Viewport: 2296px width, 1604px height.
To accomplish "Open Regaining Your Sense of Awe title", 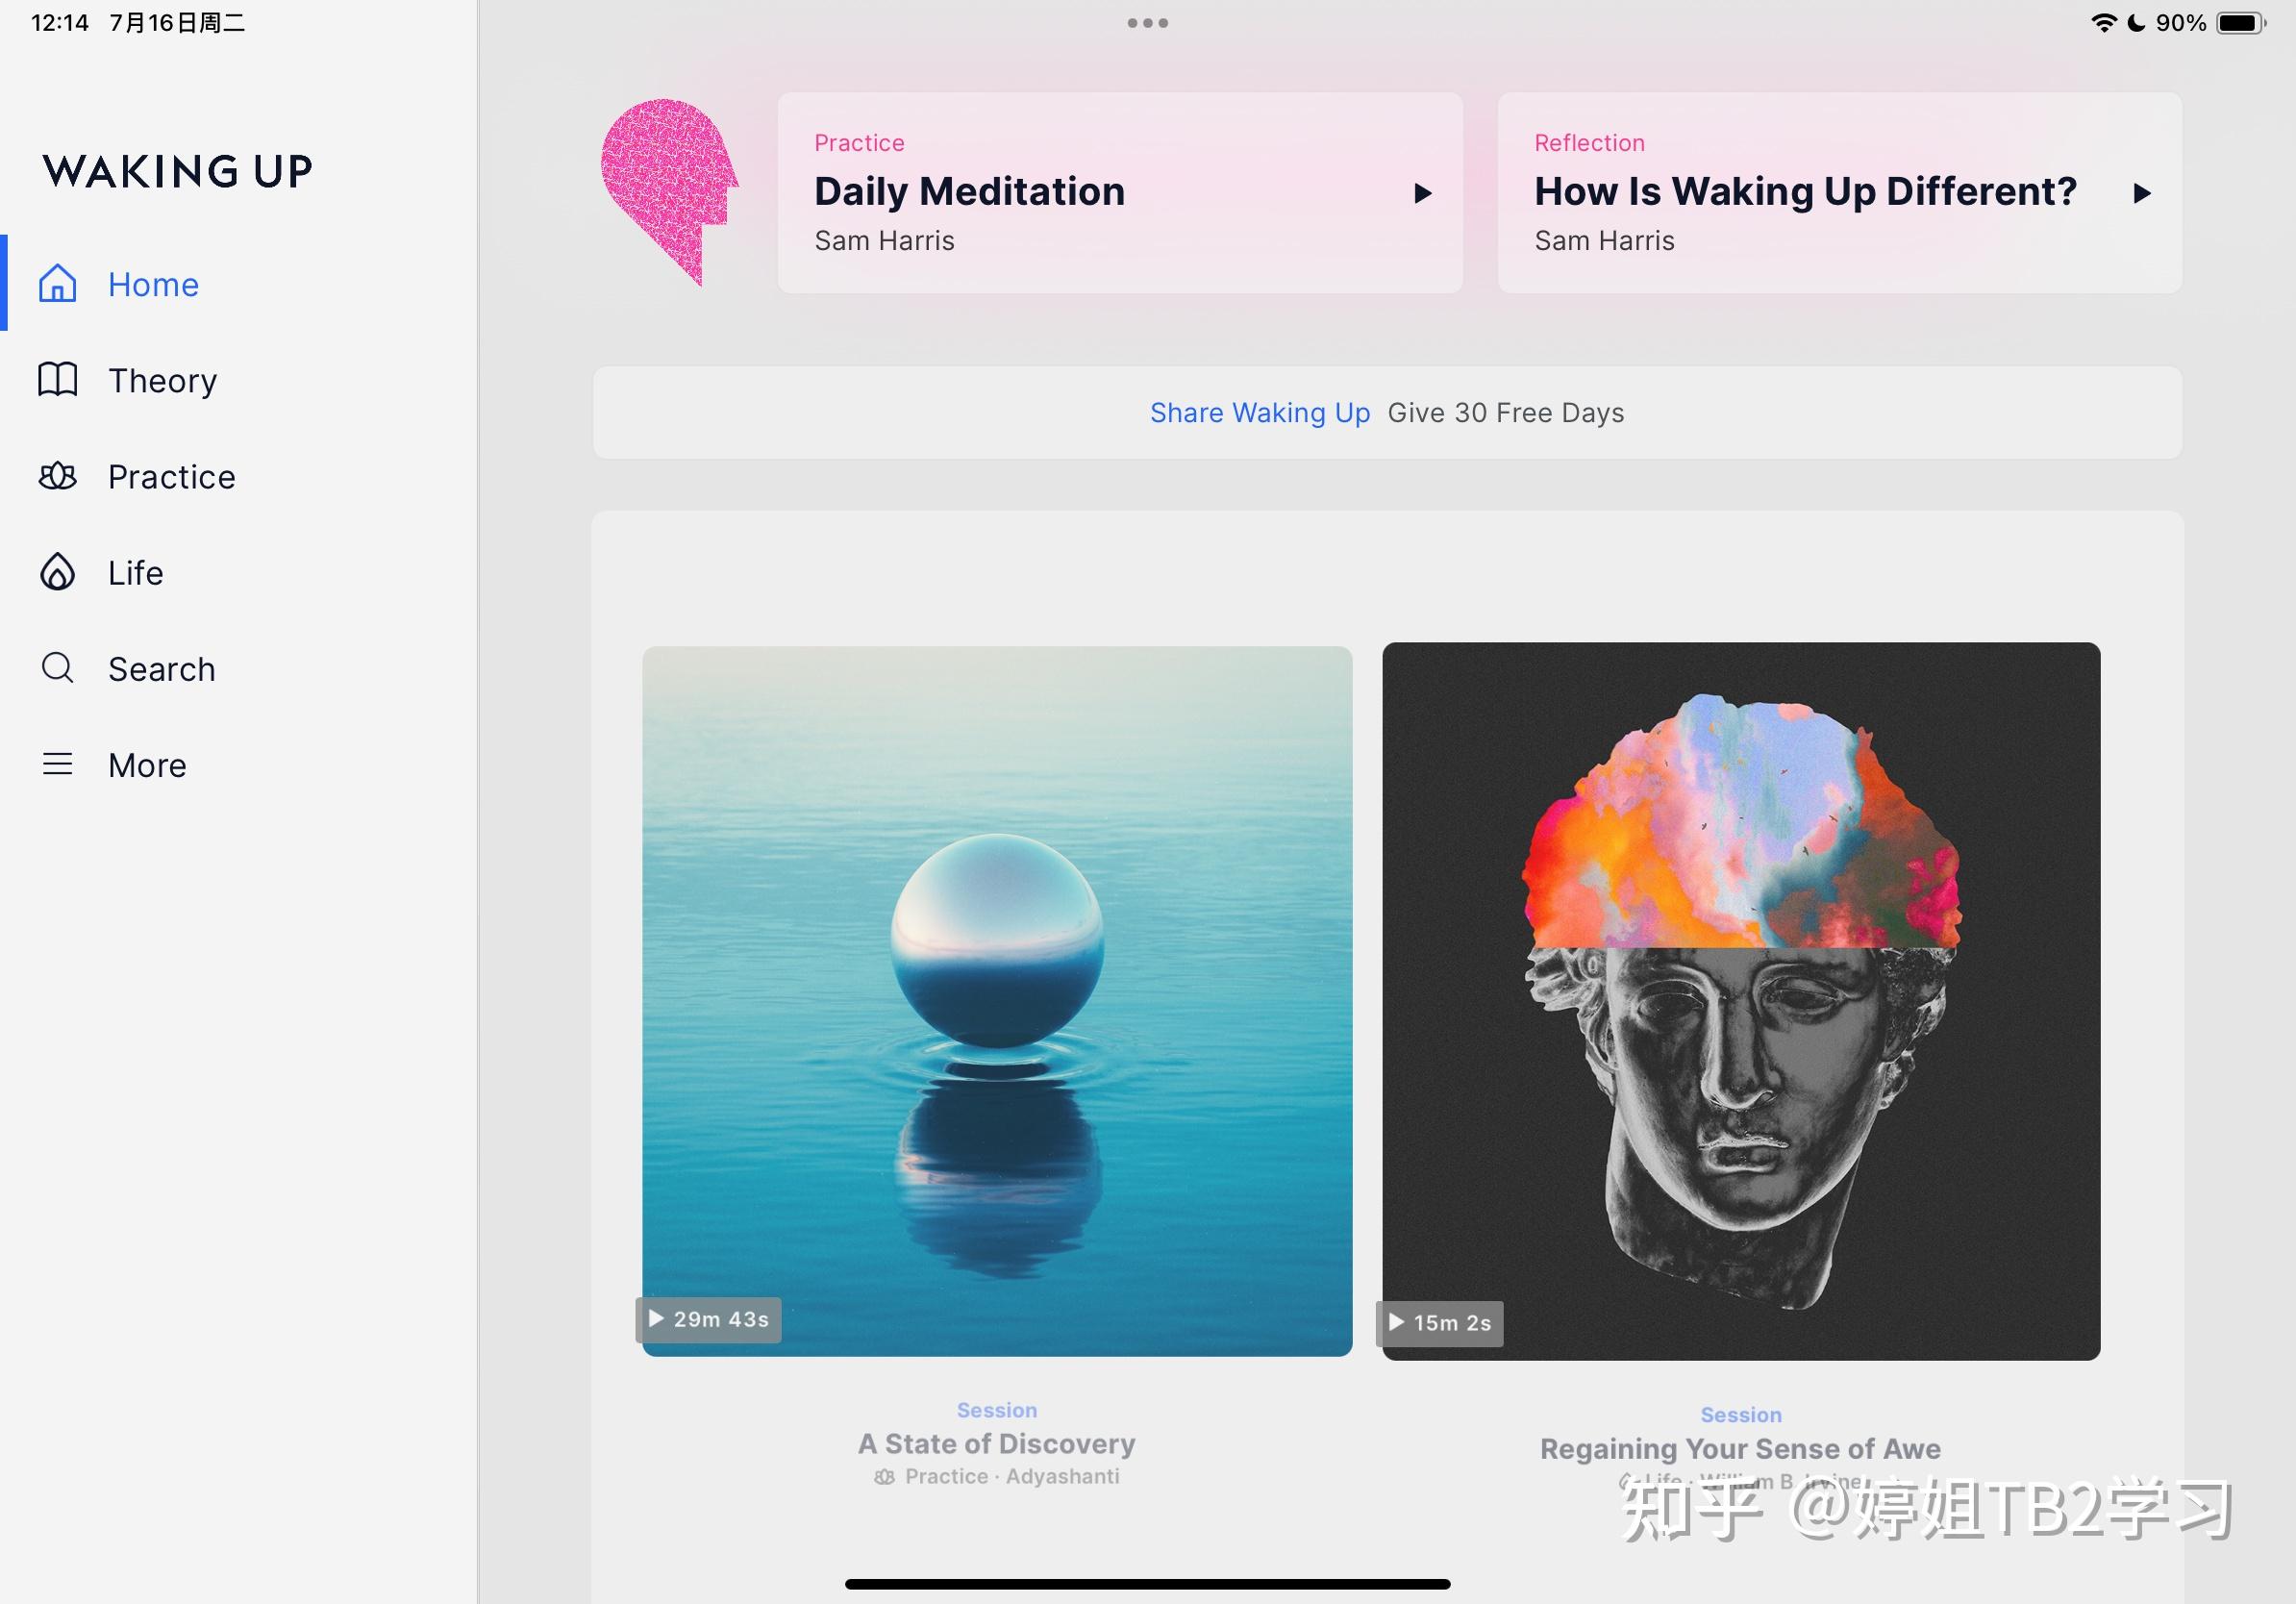I will pos(1740,1448).
